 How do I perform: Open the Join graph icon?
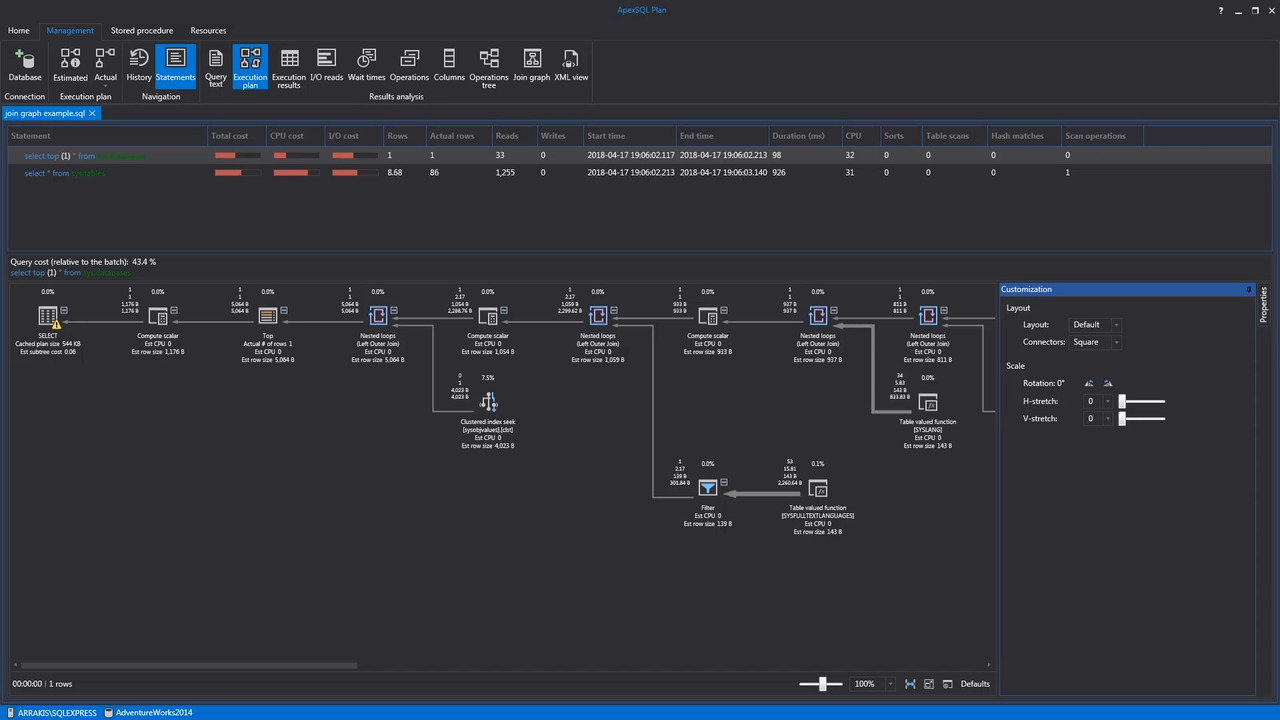[x=532, y=63]
